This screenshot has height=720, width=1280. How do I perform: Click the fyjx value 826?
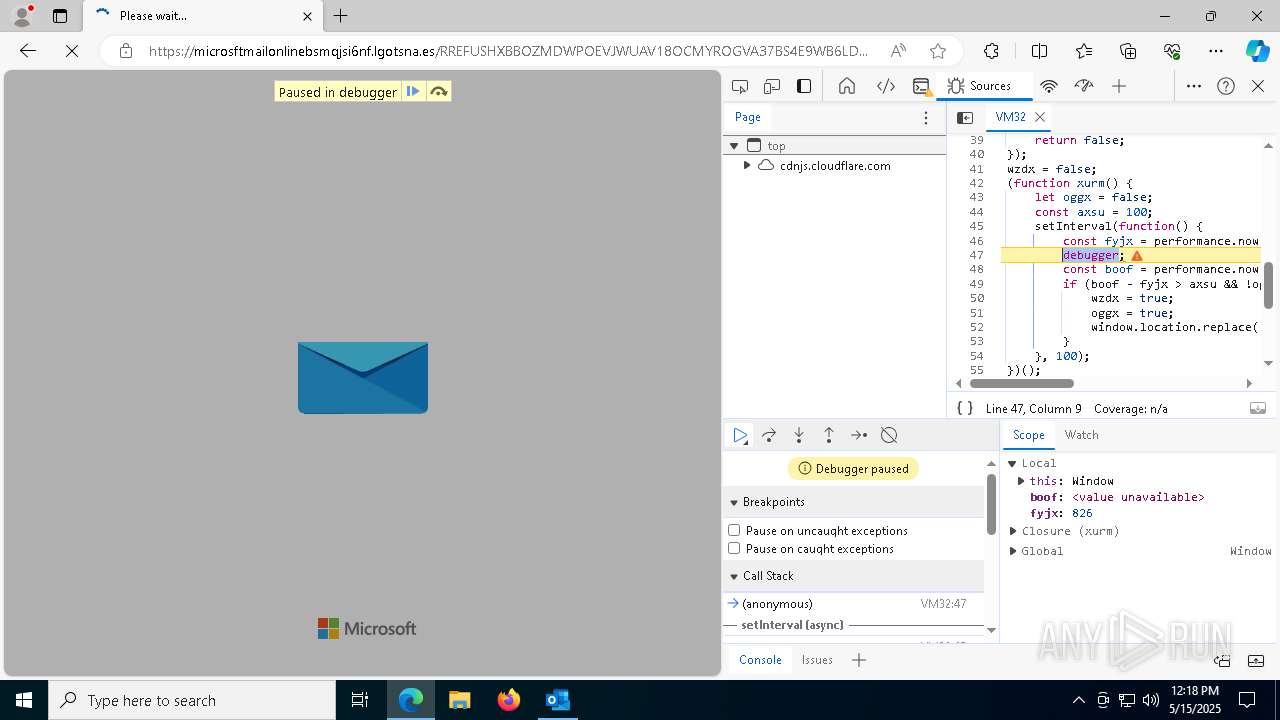tap(1082, 513)
